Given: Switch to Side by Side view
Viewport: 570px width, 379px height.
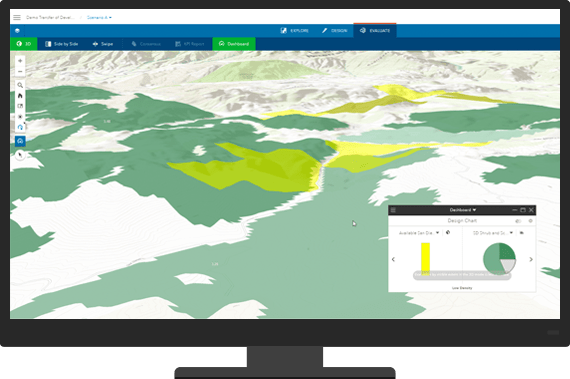Looking at the screenshot, I should point(61,44).
